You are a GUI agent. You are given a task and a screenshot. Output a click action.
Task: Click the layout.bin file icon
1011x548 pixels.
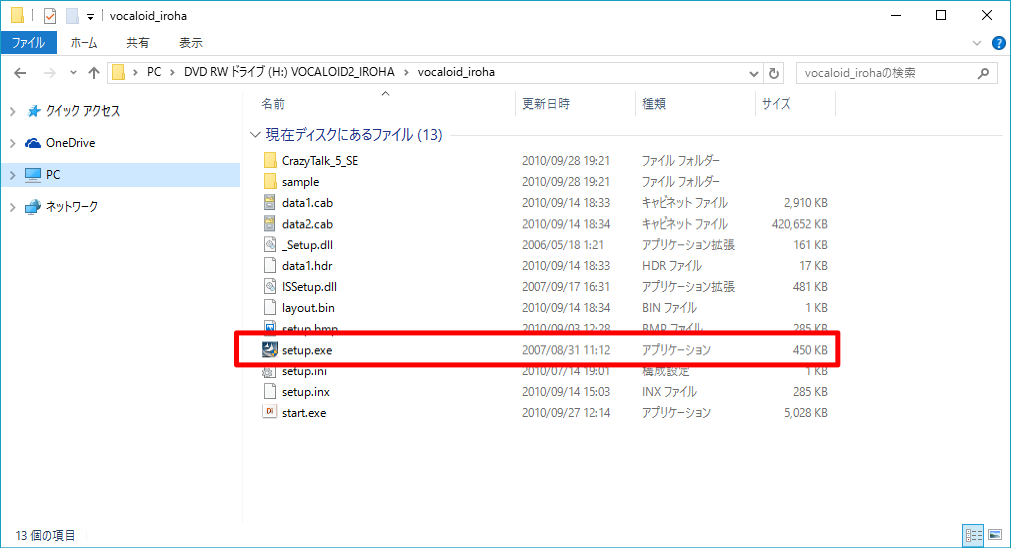coord(270,308)
